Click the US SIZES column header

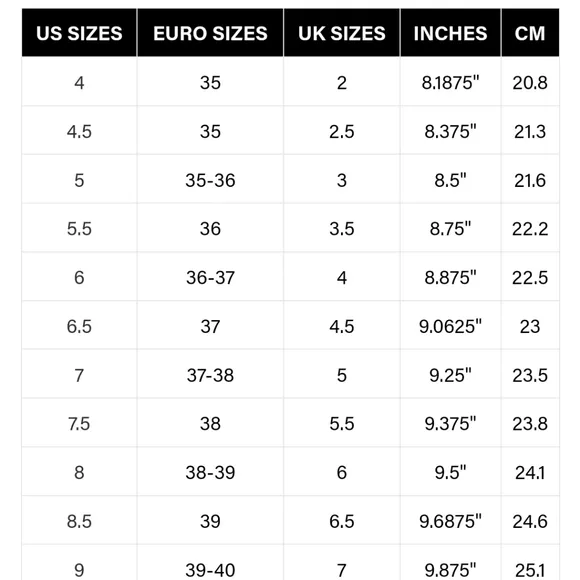pyautogui.click(x=79, y=33)
